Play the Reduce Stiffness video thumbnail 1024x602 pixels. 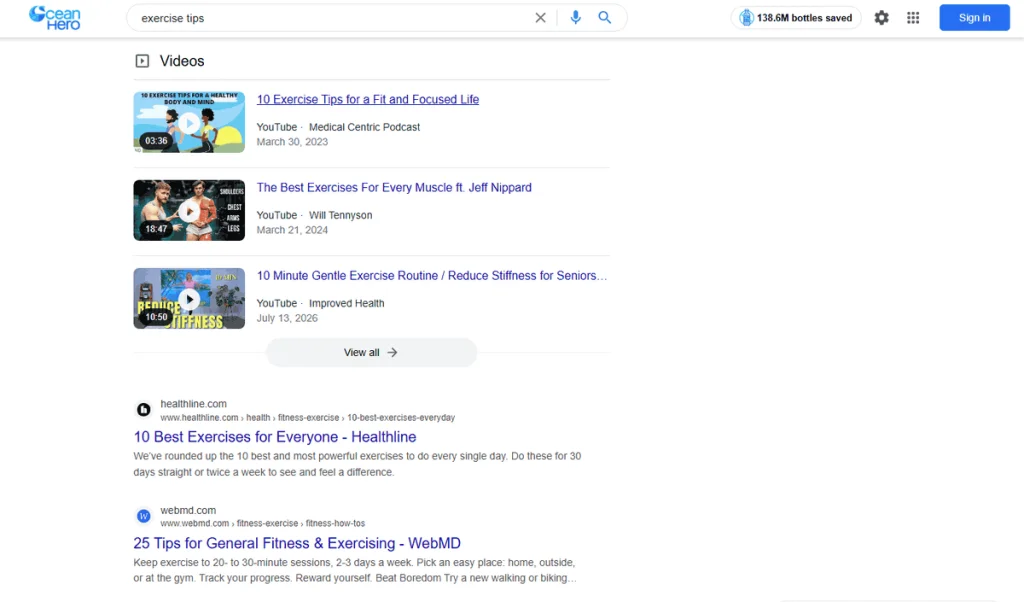click(x=189, y=298)
